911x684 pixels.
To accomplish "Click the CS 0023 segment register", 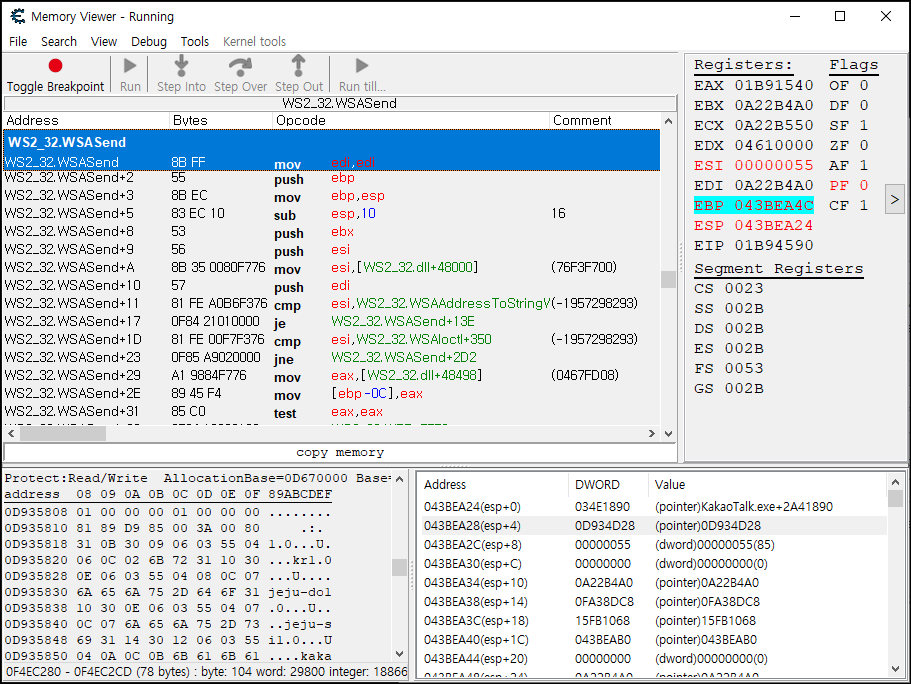I will (x=729, y=288).
